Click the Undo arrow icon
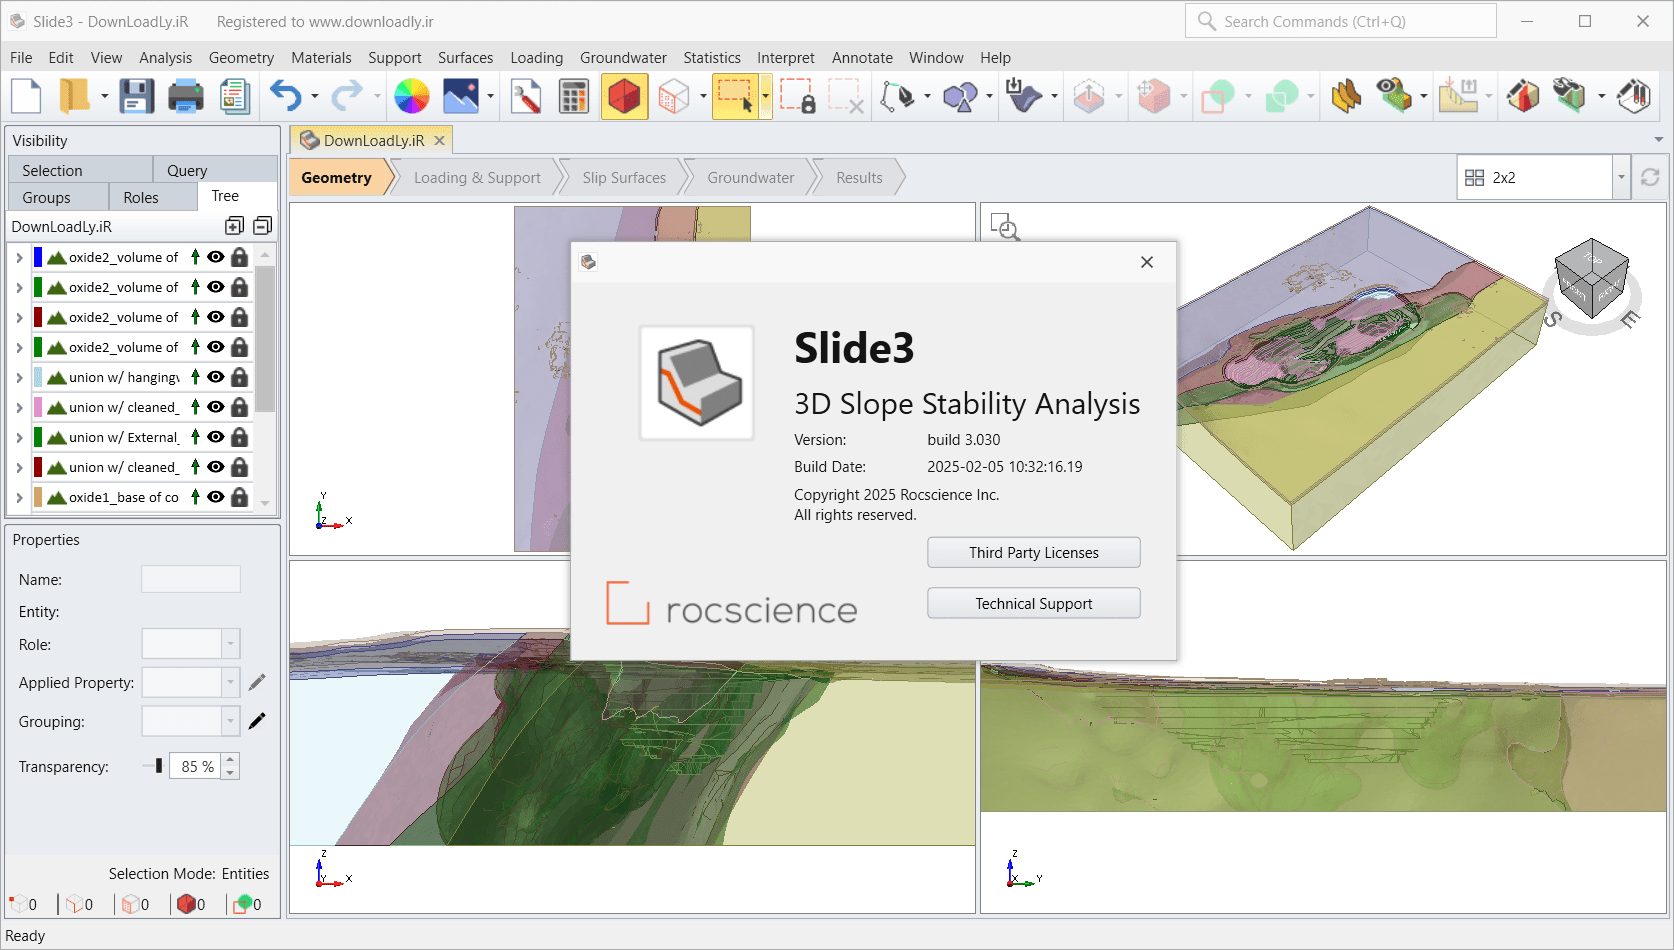The width and height of the screenshot is (1674, 950). click(286, 97)
